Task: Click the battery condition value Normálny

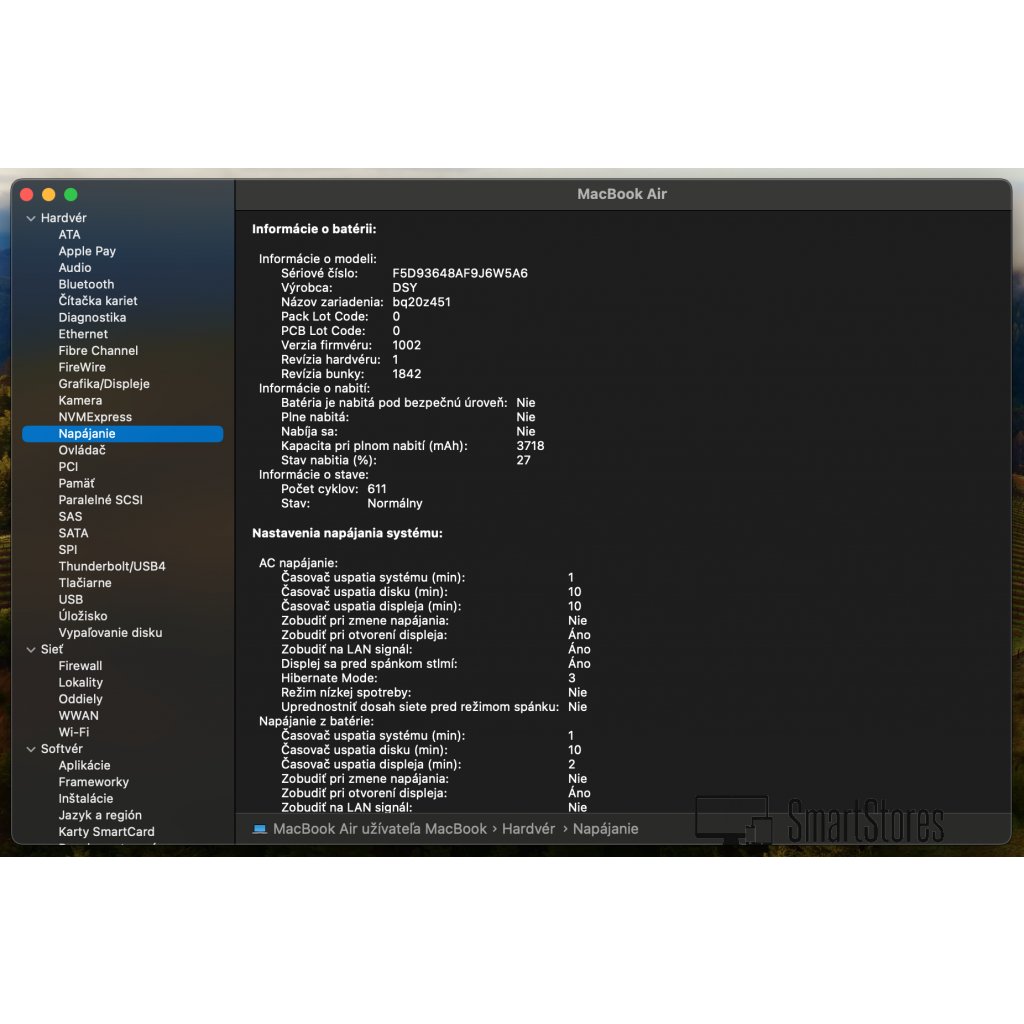Action: 394,504
